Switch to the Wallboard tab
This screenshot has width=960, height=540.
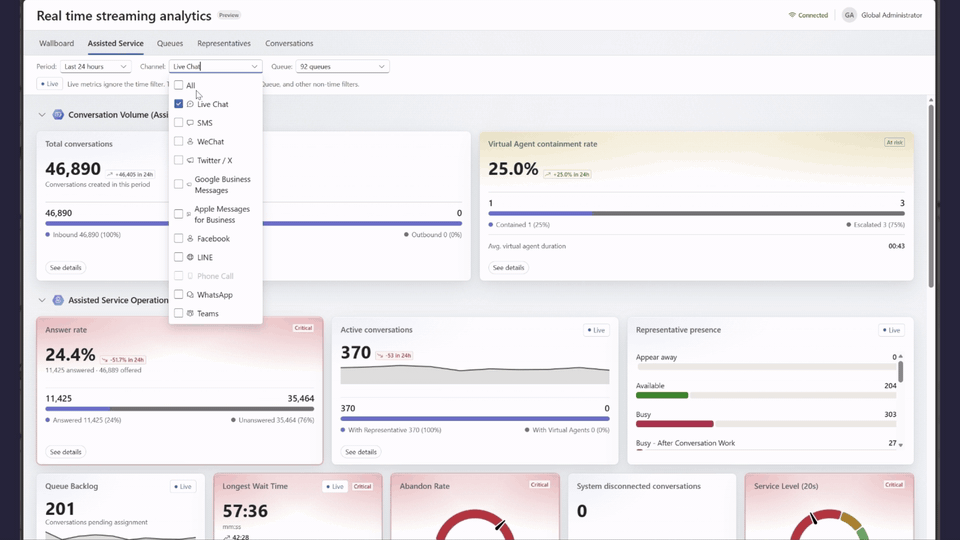click(56, 43)
